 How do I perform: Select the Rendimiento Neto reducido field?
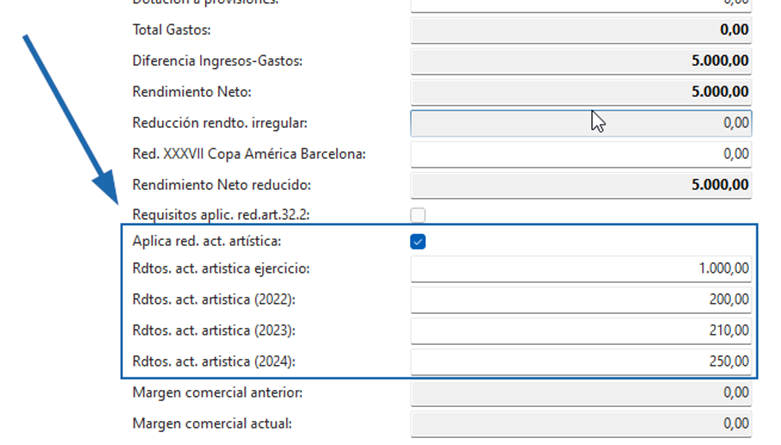pos(581,185)
